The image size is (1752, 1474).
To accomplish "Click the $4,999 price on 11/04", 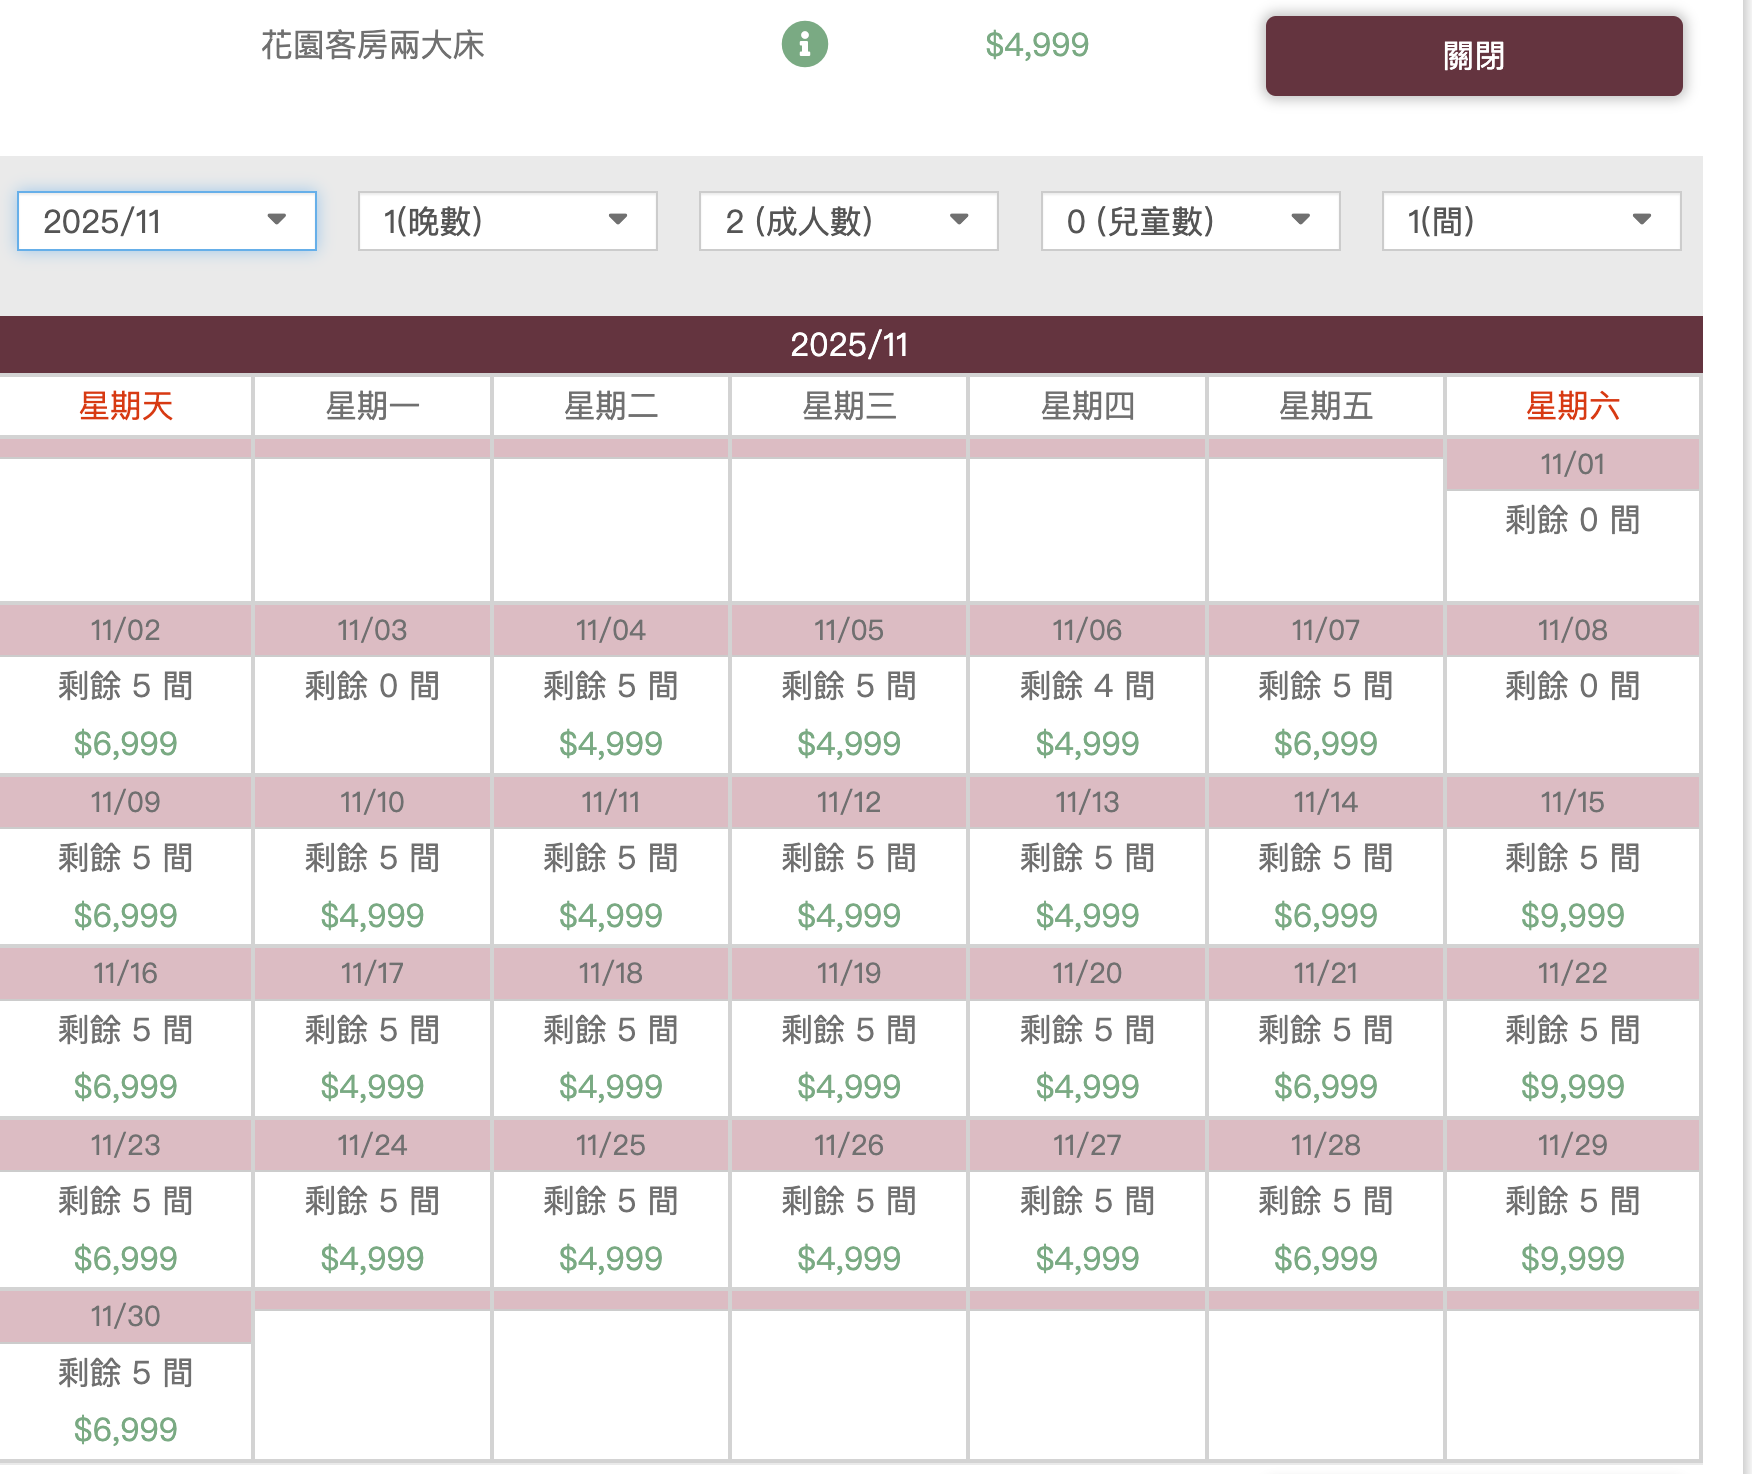I will [610, 743].
